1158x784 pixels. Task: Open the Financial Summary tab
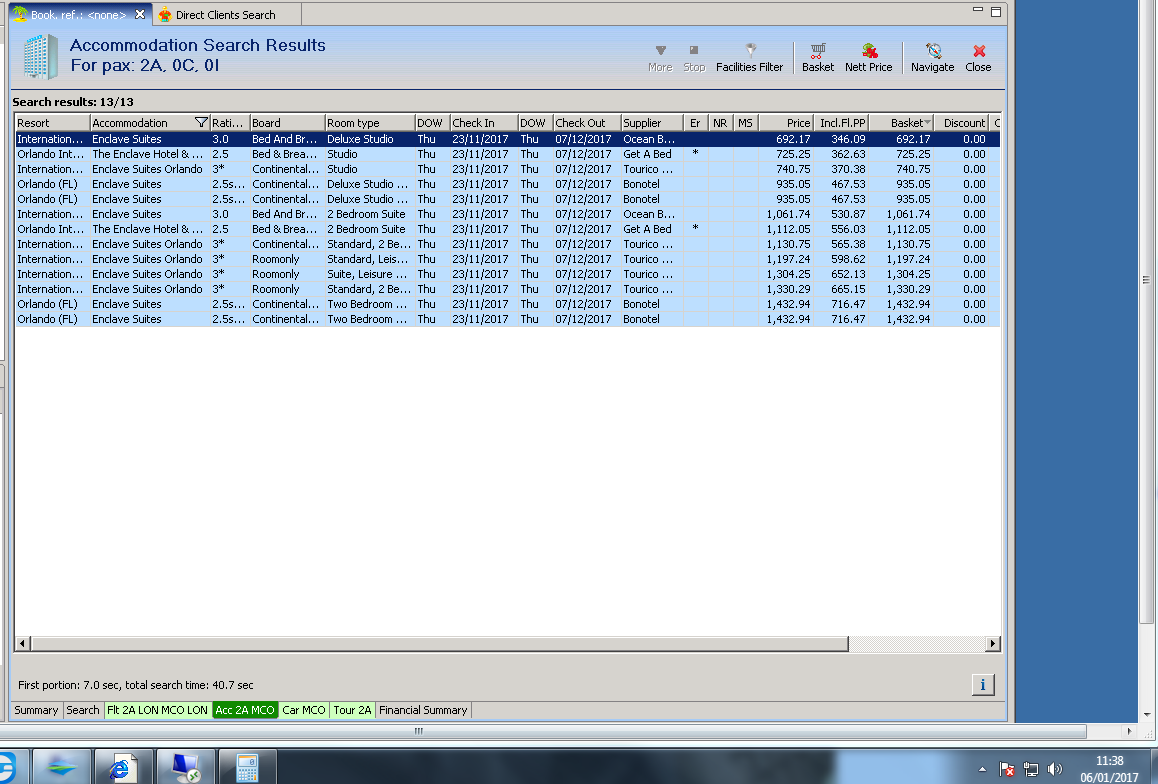tap(423, 710)
